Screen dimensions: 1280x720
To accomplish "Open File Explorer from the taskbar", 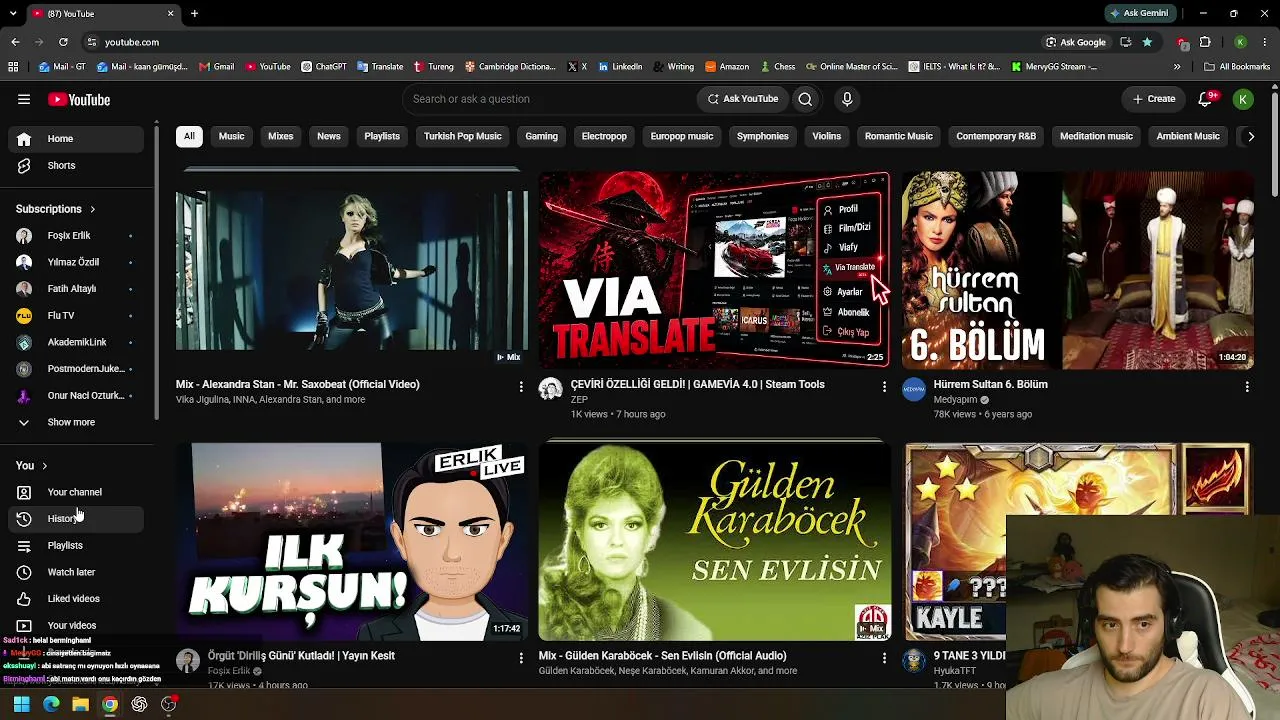I will 81,704.
